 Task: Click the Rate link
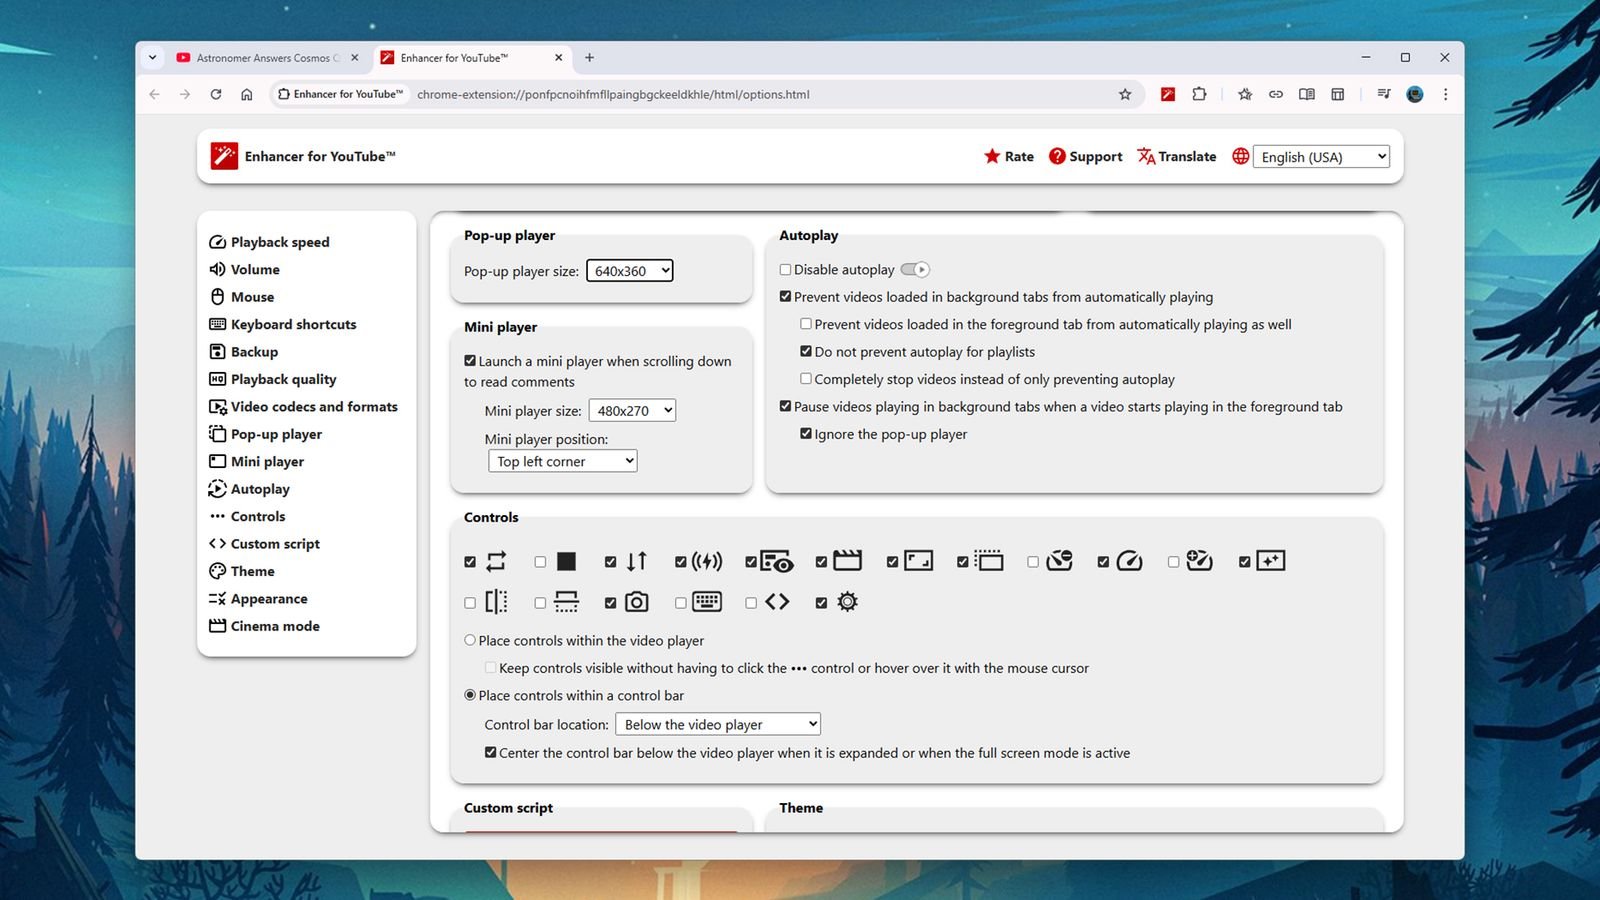pyautogui.click(x=1009, y=156)
